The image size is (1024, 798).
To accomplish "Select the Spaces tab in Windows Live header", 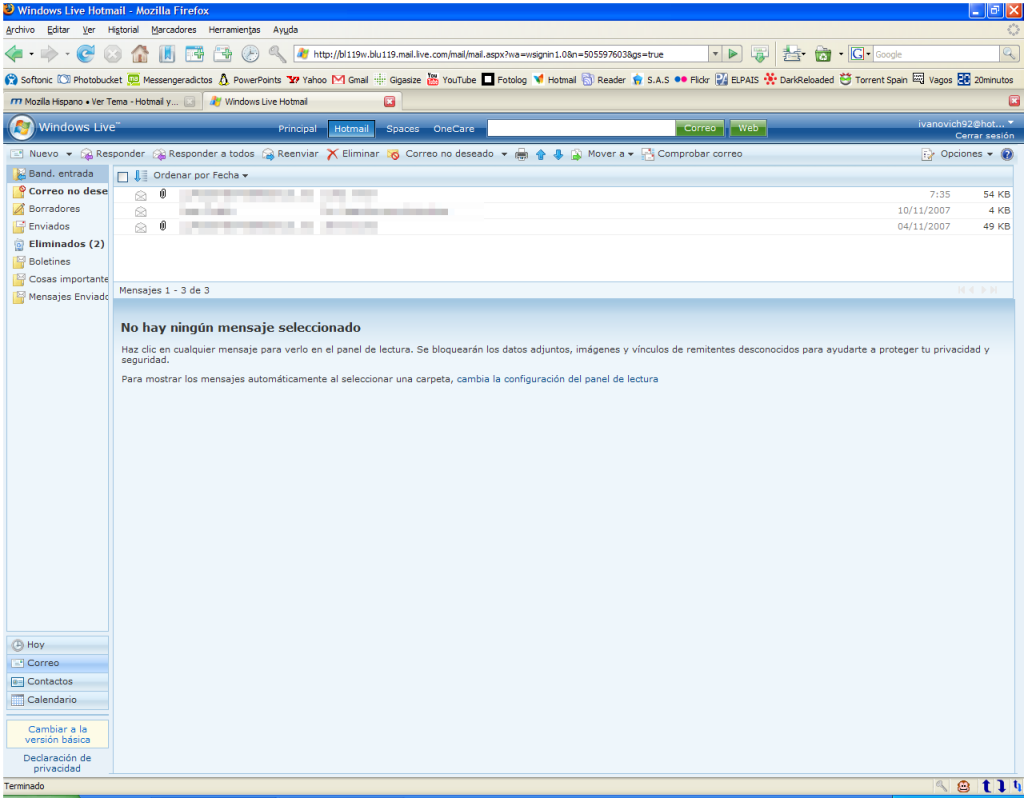I will click(x=402, y=129).
